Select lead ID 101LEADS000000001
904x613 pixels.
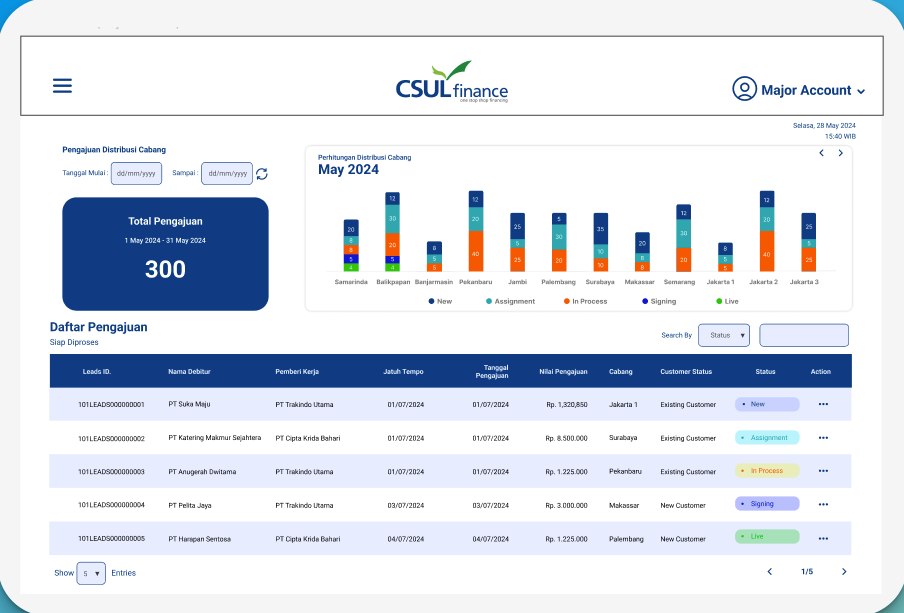tap(111, 405)
